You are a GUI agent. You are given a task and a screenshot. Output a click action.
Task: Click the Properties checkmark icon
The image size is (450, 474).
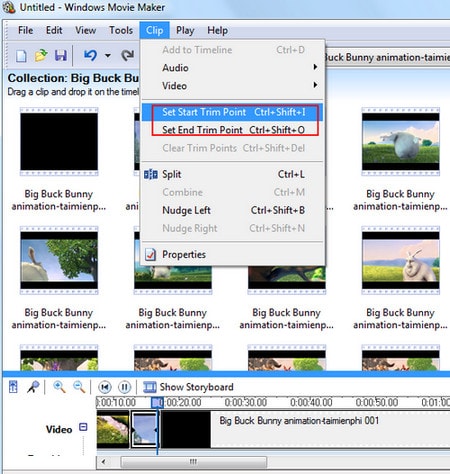[x=150, y=254]
